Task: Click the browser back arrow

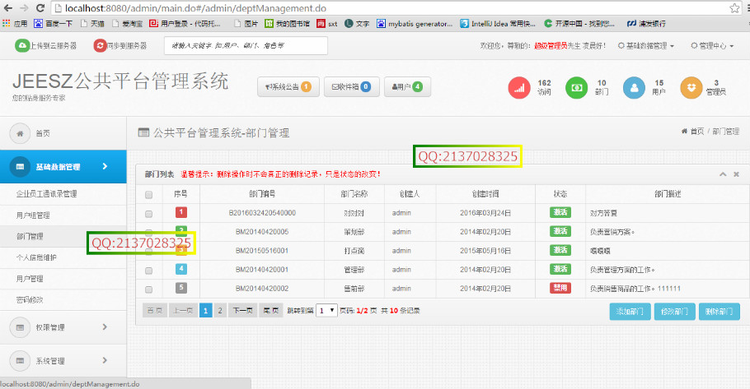Action: point(8,8)
